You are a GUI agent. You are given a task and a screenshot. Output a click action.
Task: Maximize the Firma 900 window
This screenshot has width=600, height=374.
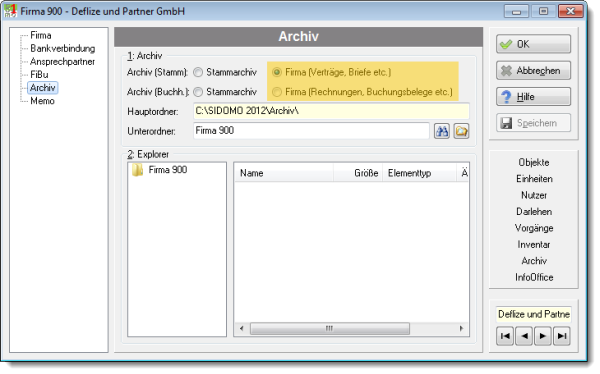point(543,11)
